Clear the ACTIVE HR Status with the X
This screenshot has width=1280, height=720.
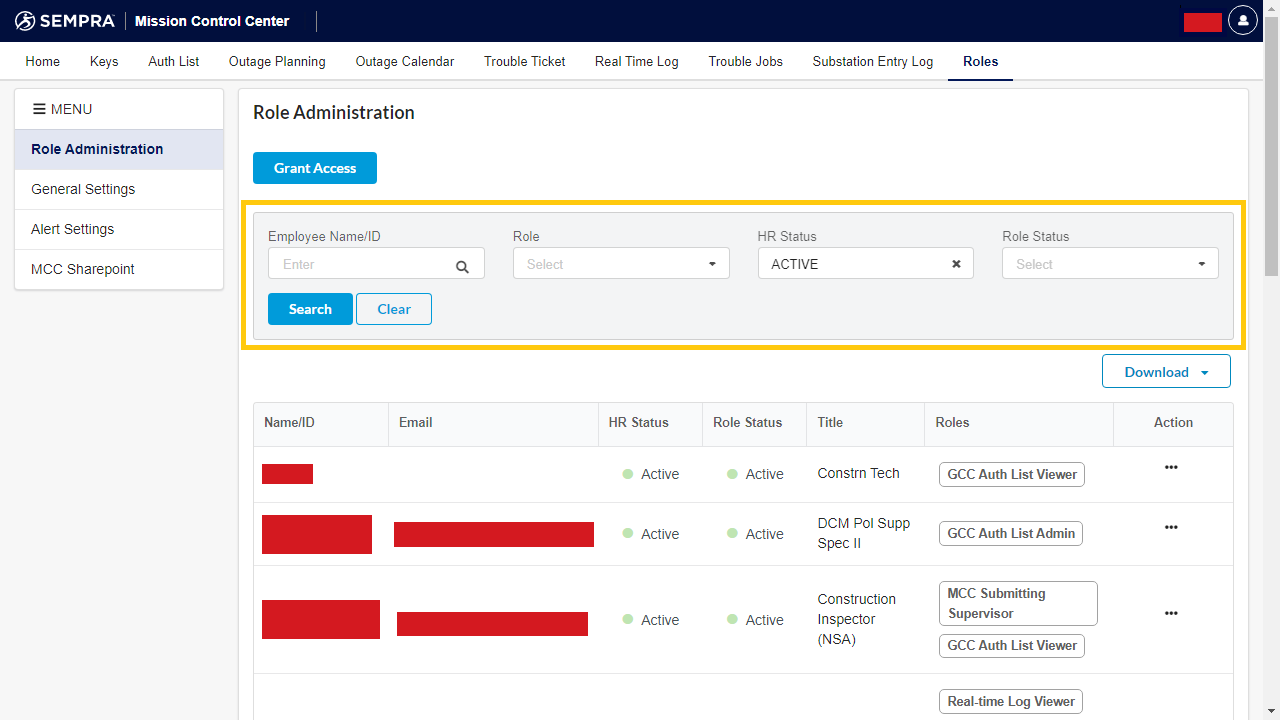[956, 264]
